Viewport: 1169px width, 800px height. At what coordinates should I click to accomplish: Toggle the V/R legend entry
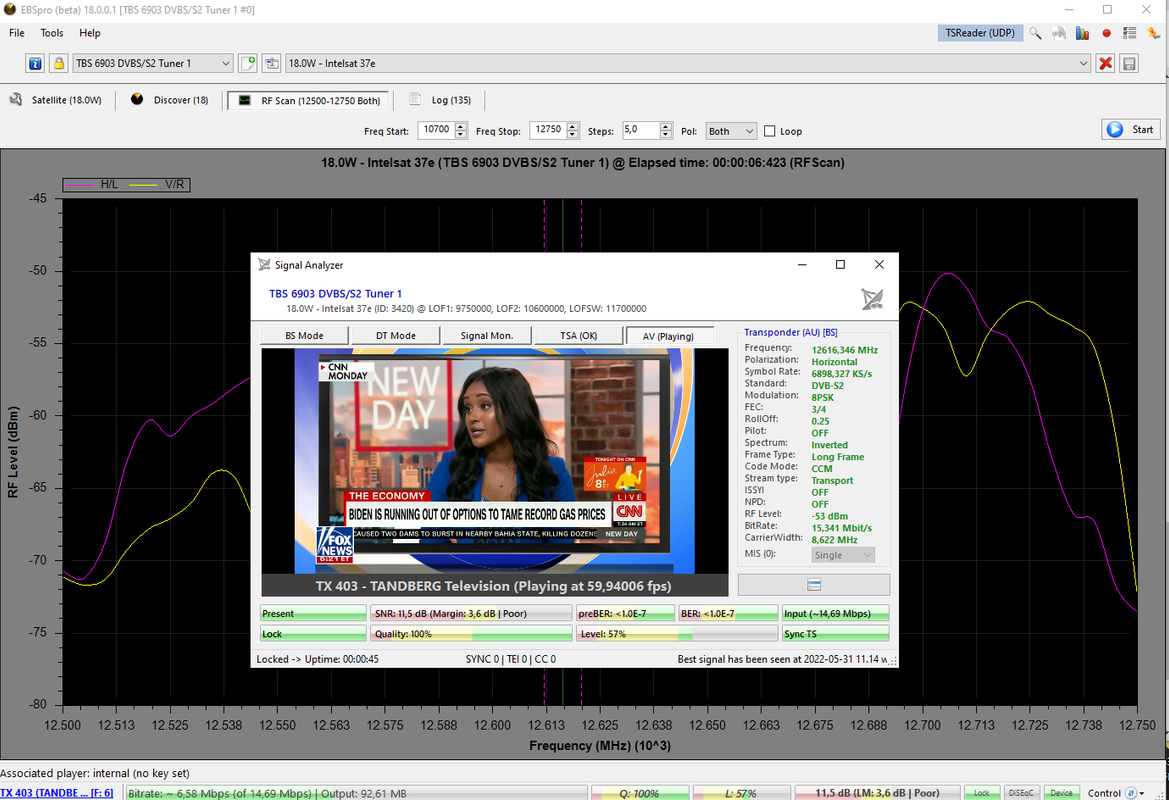[157, 184]
